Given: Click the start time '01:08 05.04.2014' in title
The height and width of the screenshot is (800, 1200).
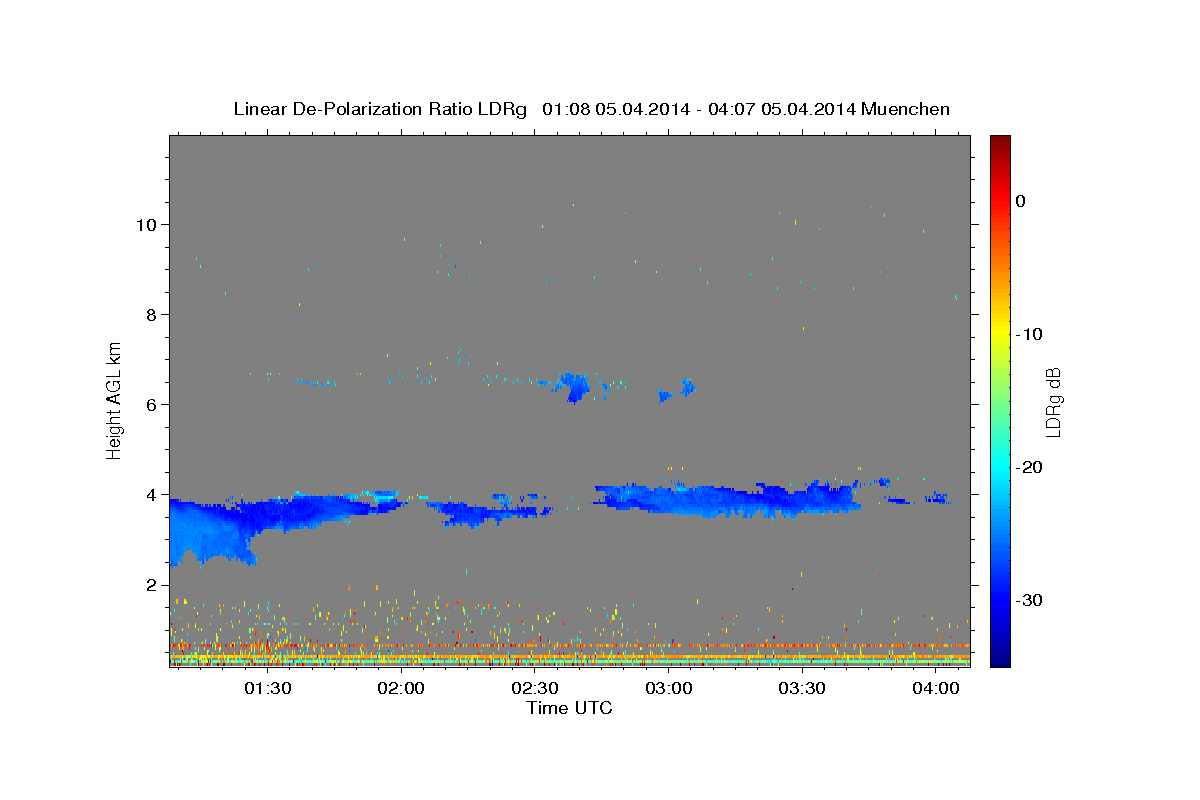Looking at the screenshot, I should tap(615, 109).
